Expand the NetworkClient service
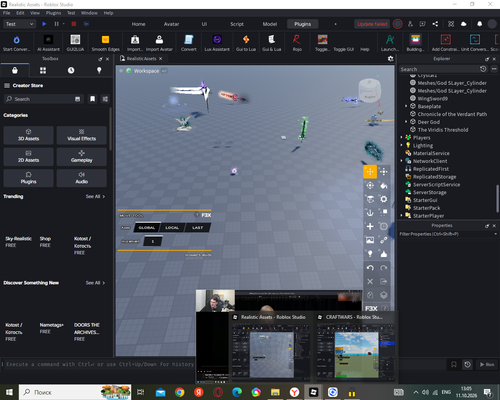This screenshot has height=400, width=500. tap(401, 161)
